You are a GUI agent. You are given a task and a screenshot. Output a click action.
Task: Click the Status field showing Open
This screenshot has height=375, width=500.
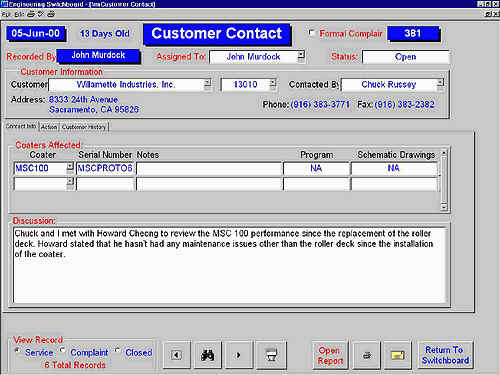pos(405,57)
